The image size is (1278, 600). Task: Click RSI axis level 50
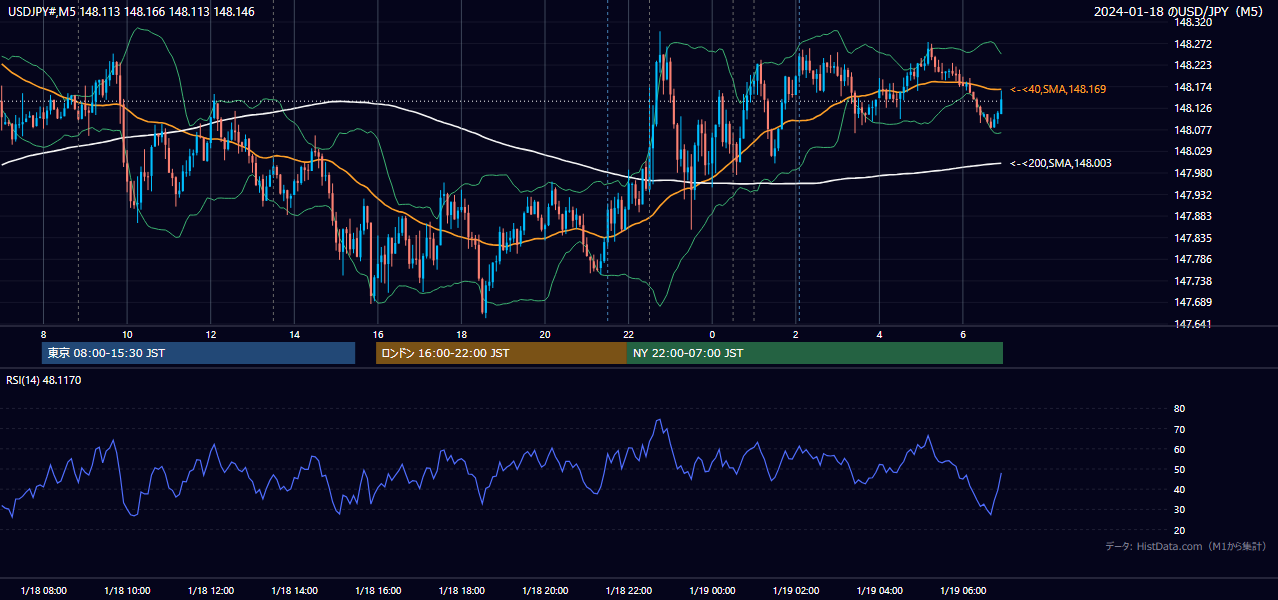(x=1179, y=469)
